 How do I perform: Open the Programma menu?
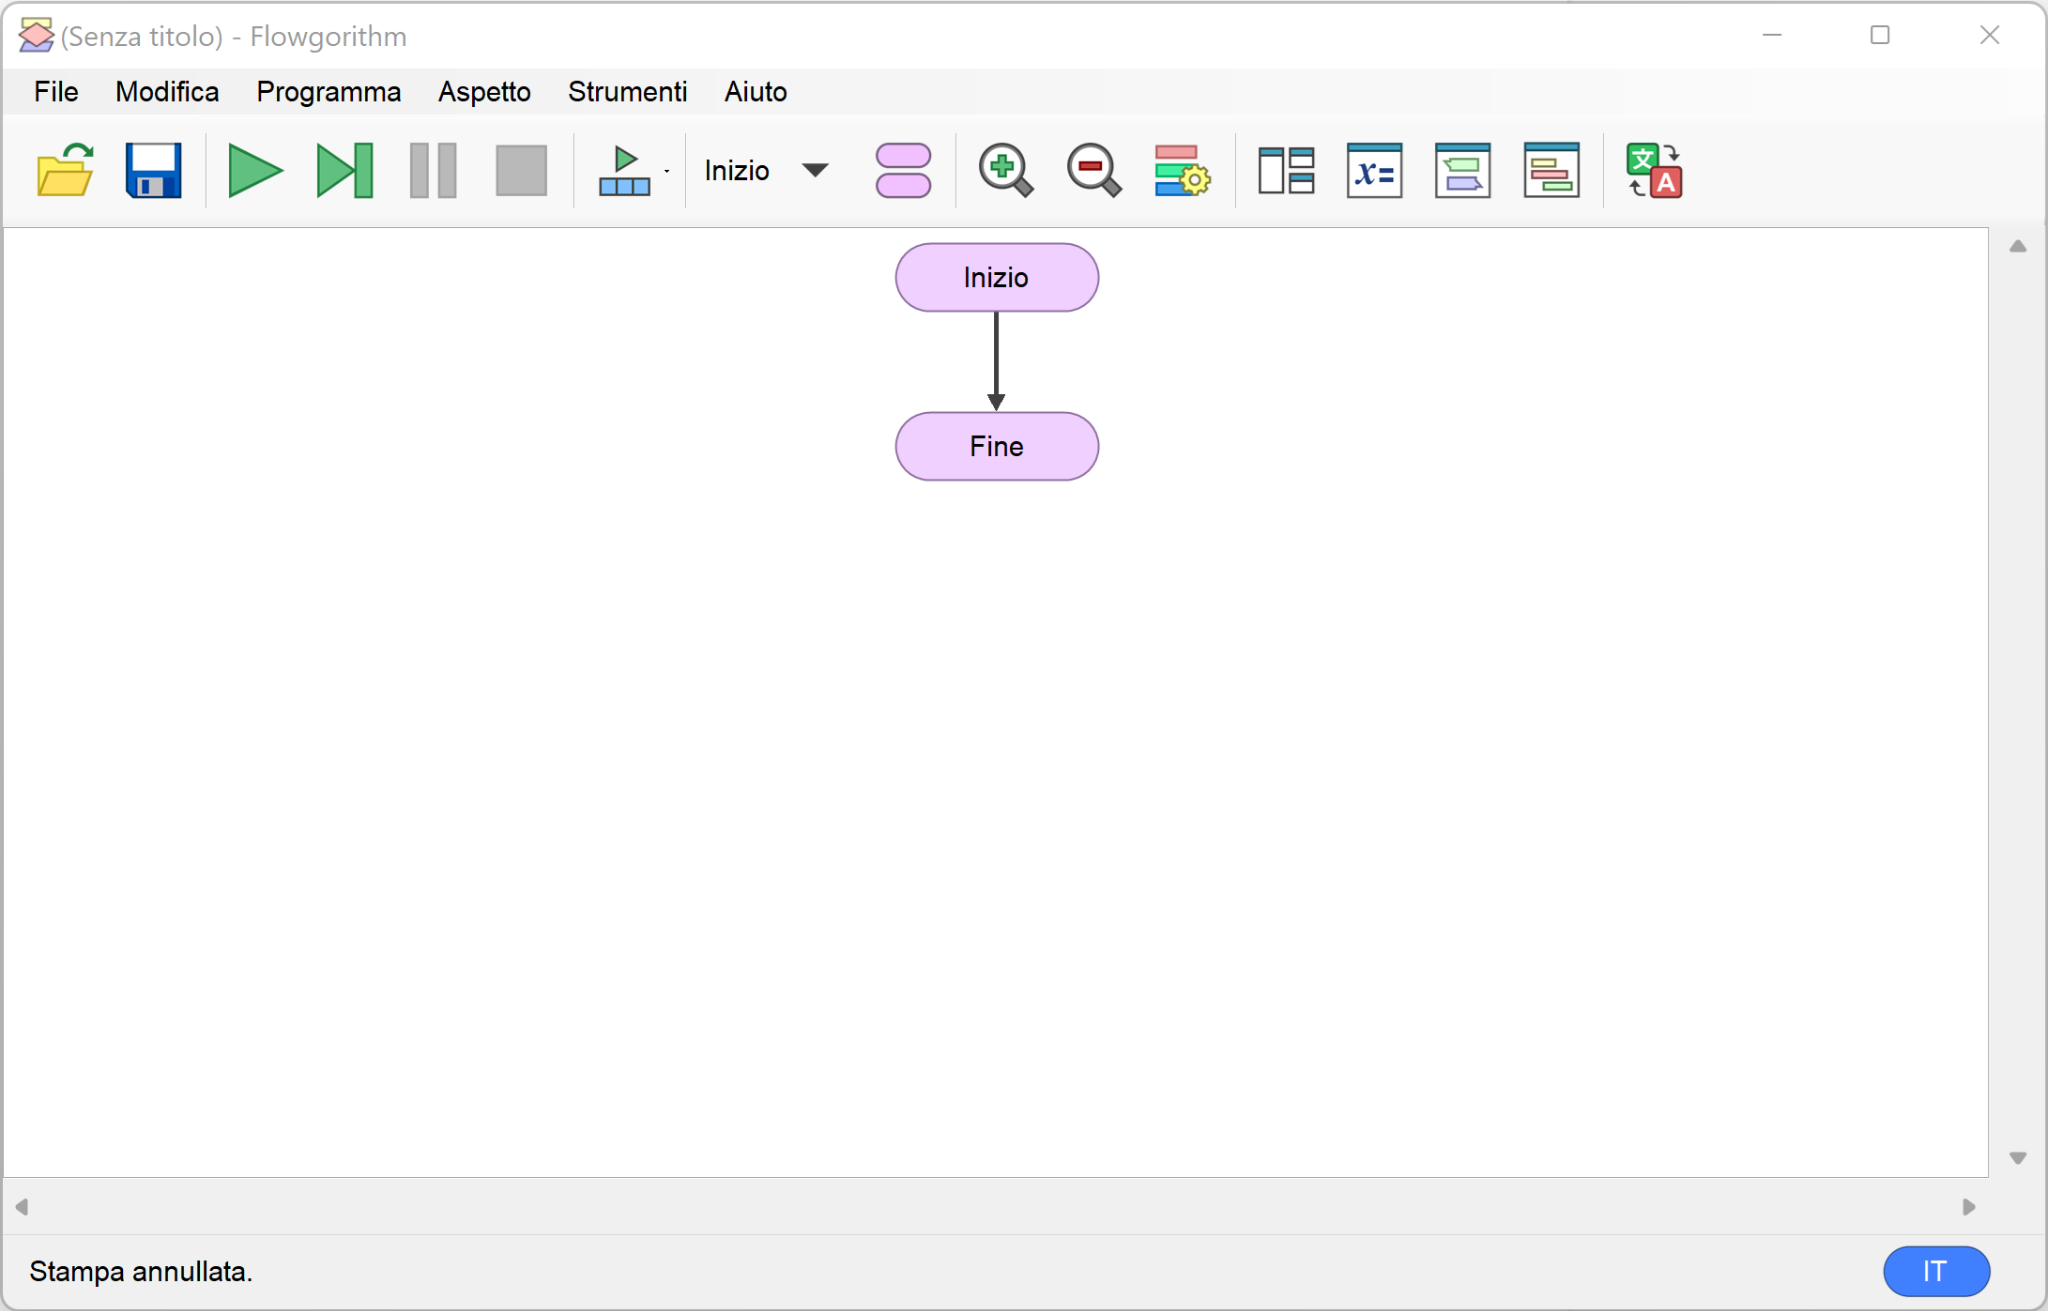coord(328,92)
